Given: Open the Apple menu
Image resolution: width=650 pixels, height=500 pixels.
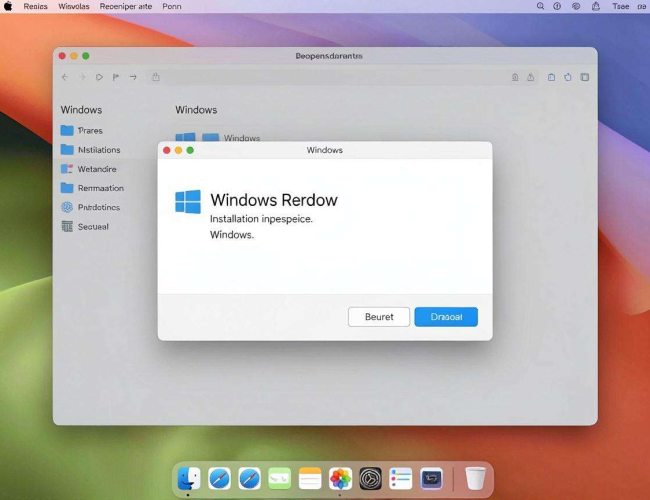Looking at the screenshot, I should (8, 6).
